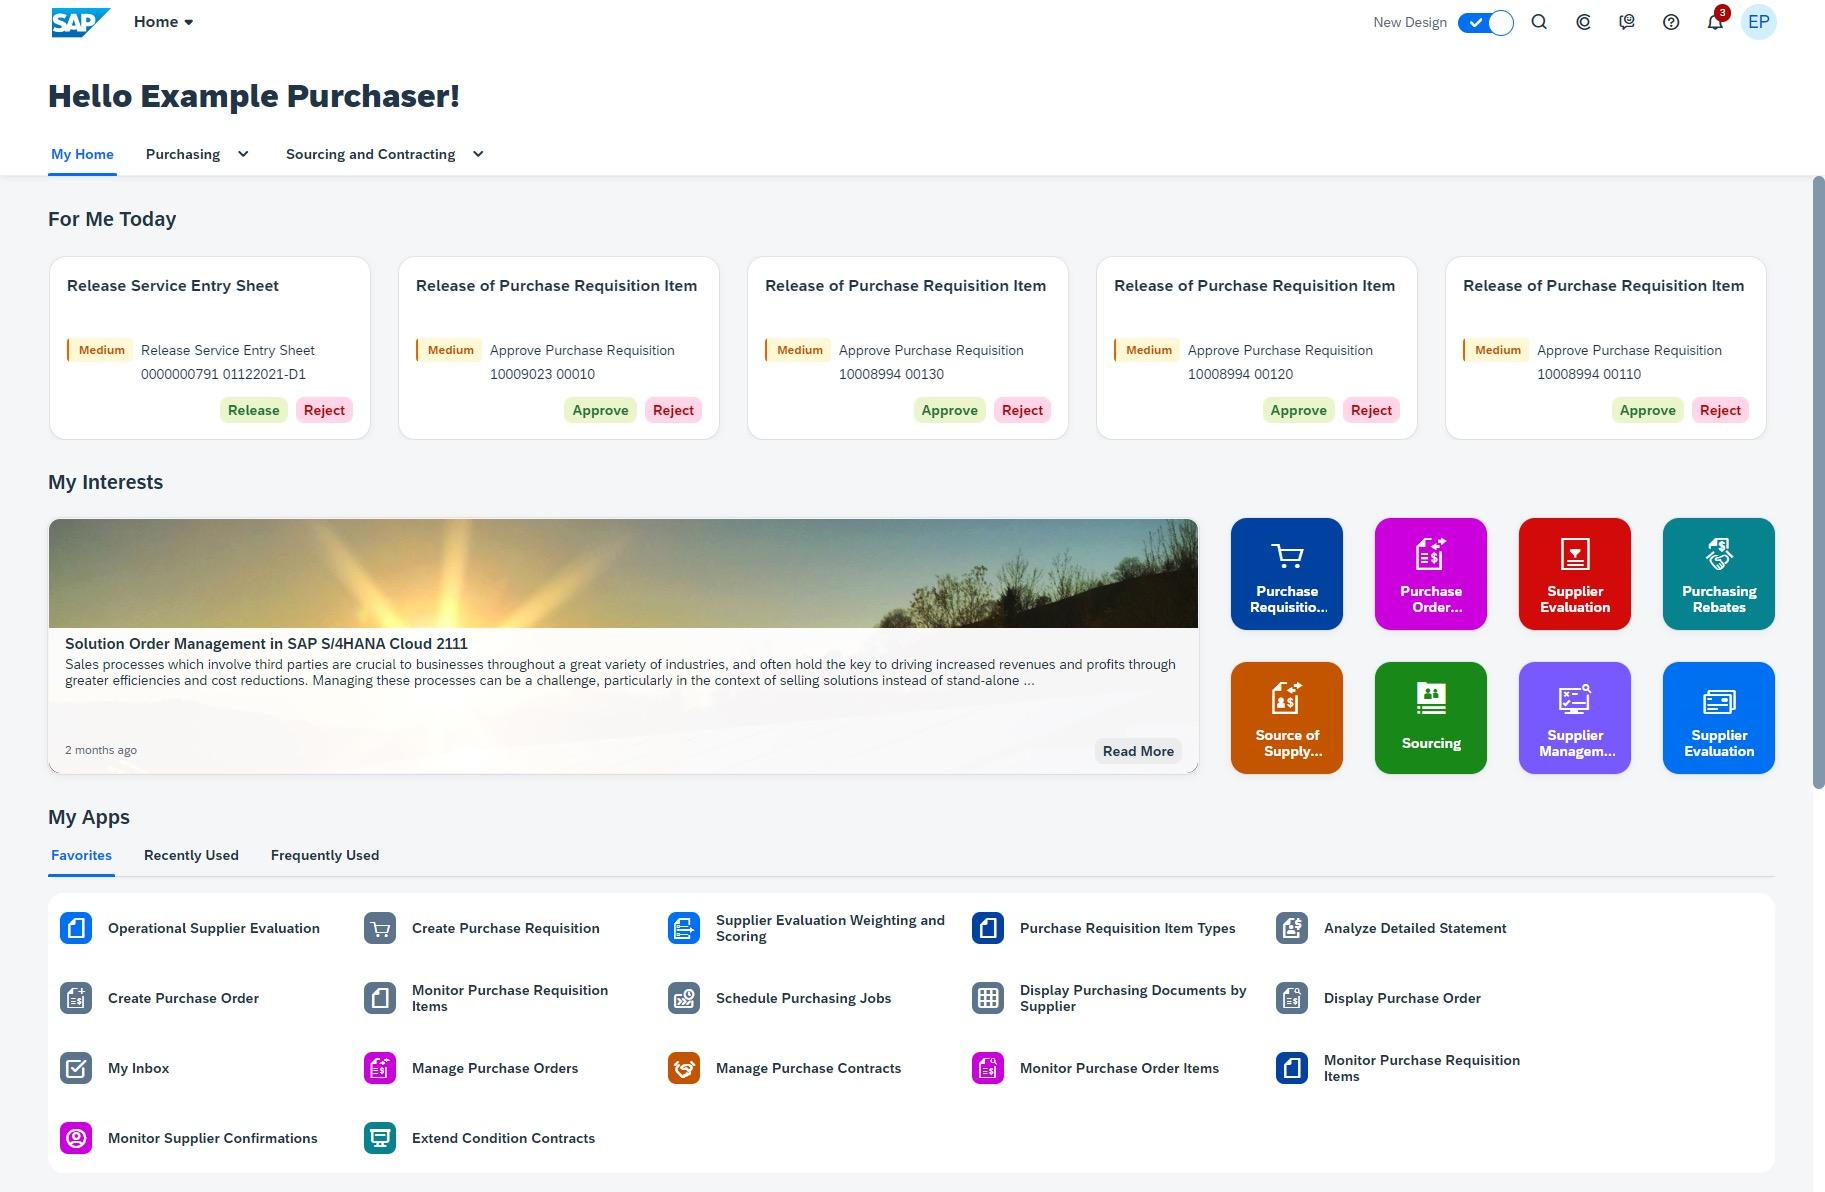The width and height of the screenshot is (1825, 1192).
Task: Click the Manage Purchase Orders icon
Action: pyautogui.click(x=380, y=1068)
